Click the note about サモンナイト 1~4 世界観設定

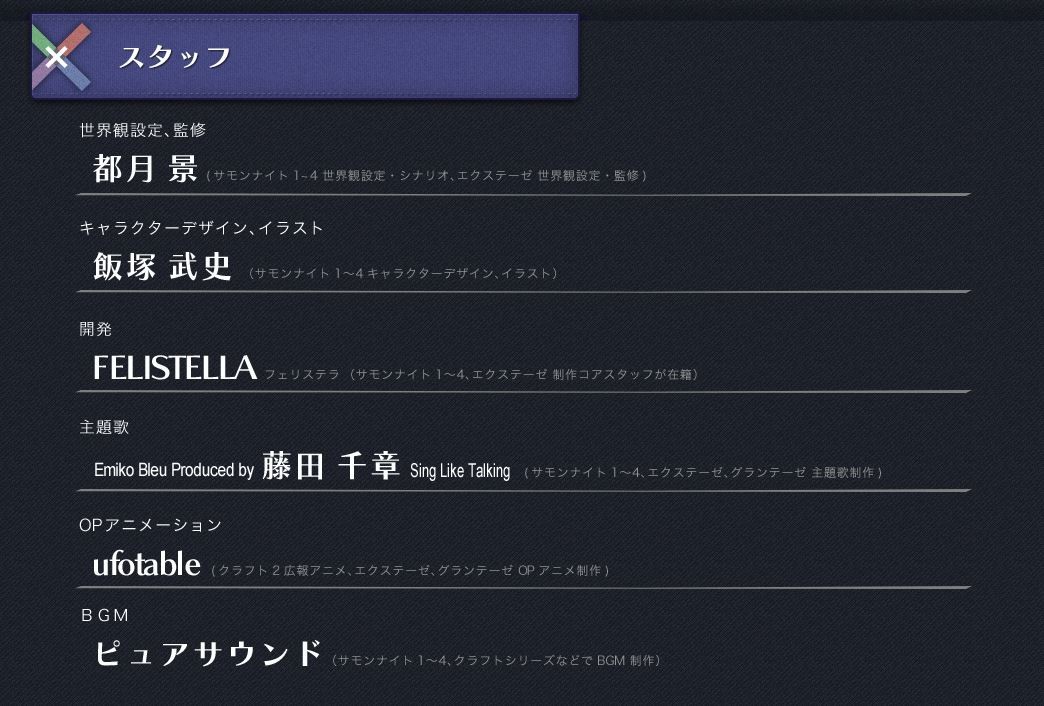click(427, 176)
